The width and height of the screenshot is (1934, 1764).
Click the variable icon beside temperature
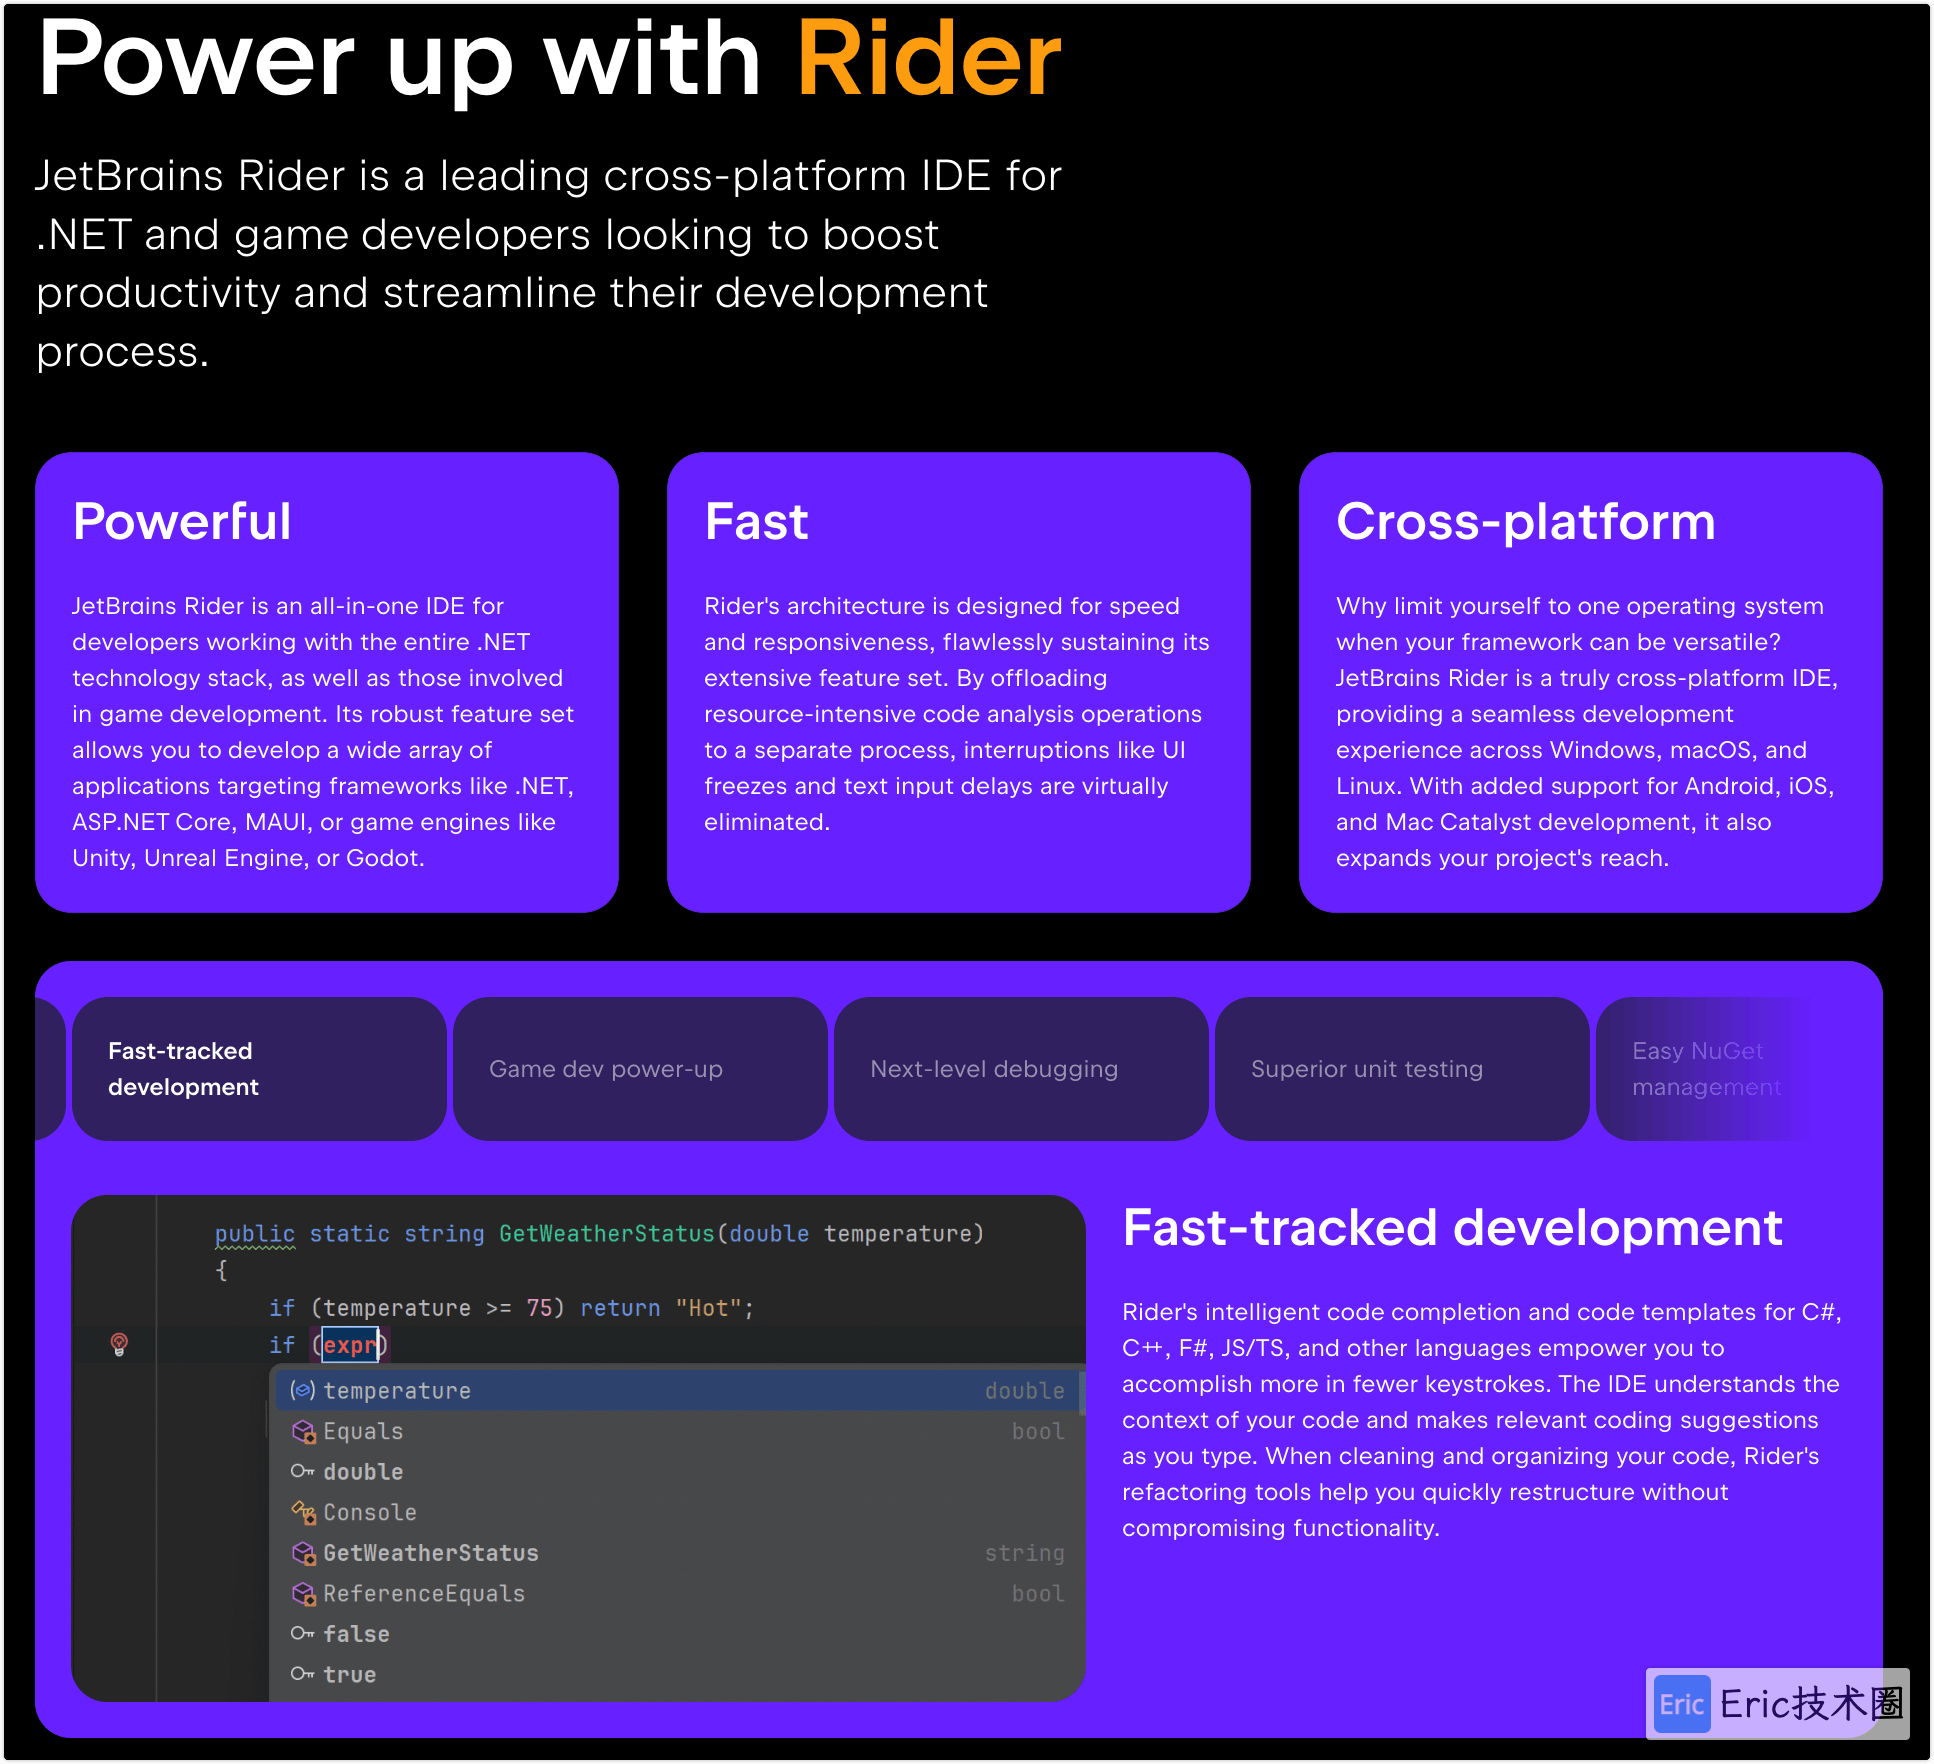point(303,1390)
